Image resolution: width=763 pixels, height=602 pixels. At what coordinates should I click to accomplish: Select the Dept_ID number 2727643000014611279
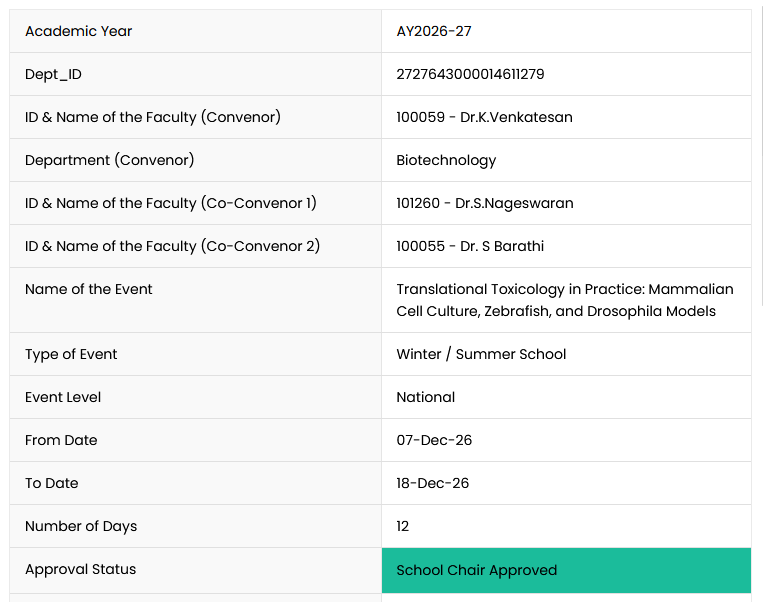coord(470,74)
